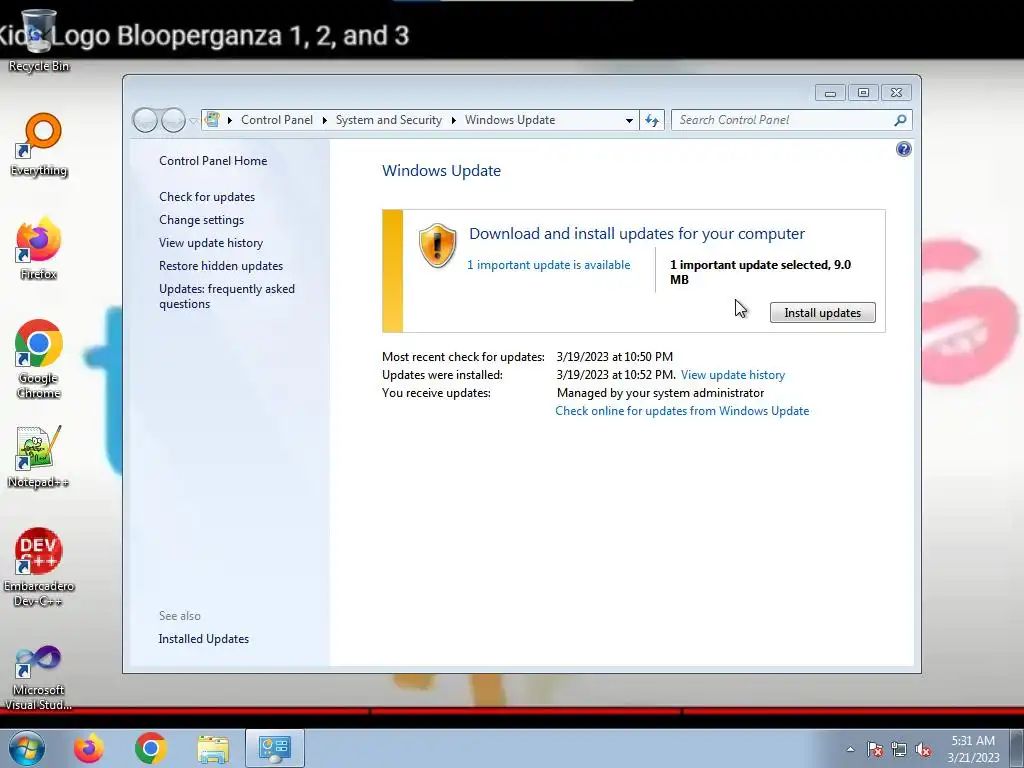Viewport: 1024px width, 768px height.
Task: Click the Install updates button
Action: coord(822,313)
